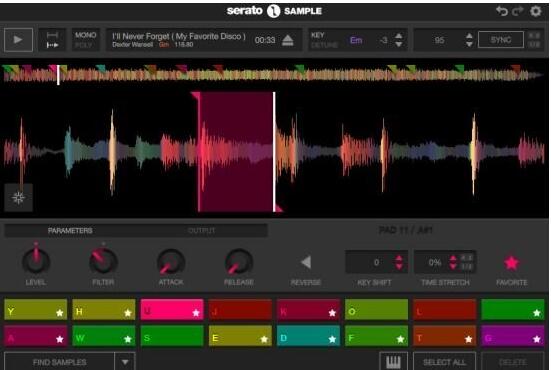The image size is (551, 370).
Task: Click the TIME STRETCH percent field
Action: [435, 262]
